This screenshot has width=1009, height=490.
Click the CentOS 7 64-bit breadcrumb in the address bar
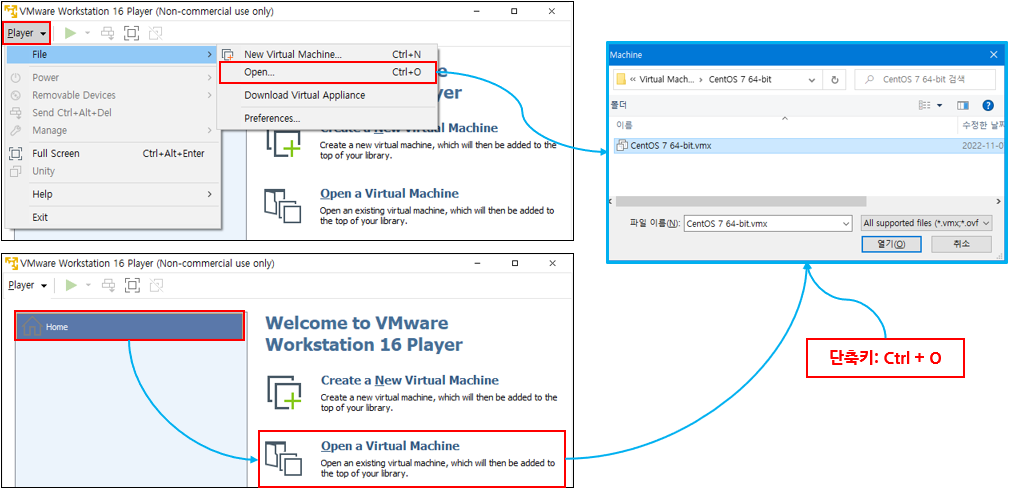coord(740,79)
